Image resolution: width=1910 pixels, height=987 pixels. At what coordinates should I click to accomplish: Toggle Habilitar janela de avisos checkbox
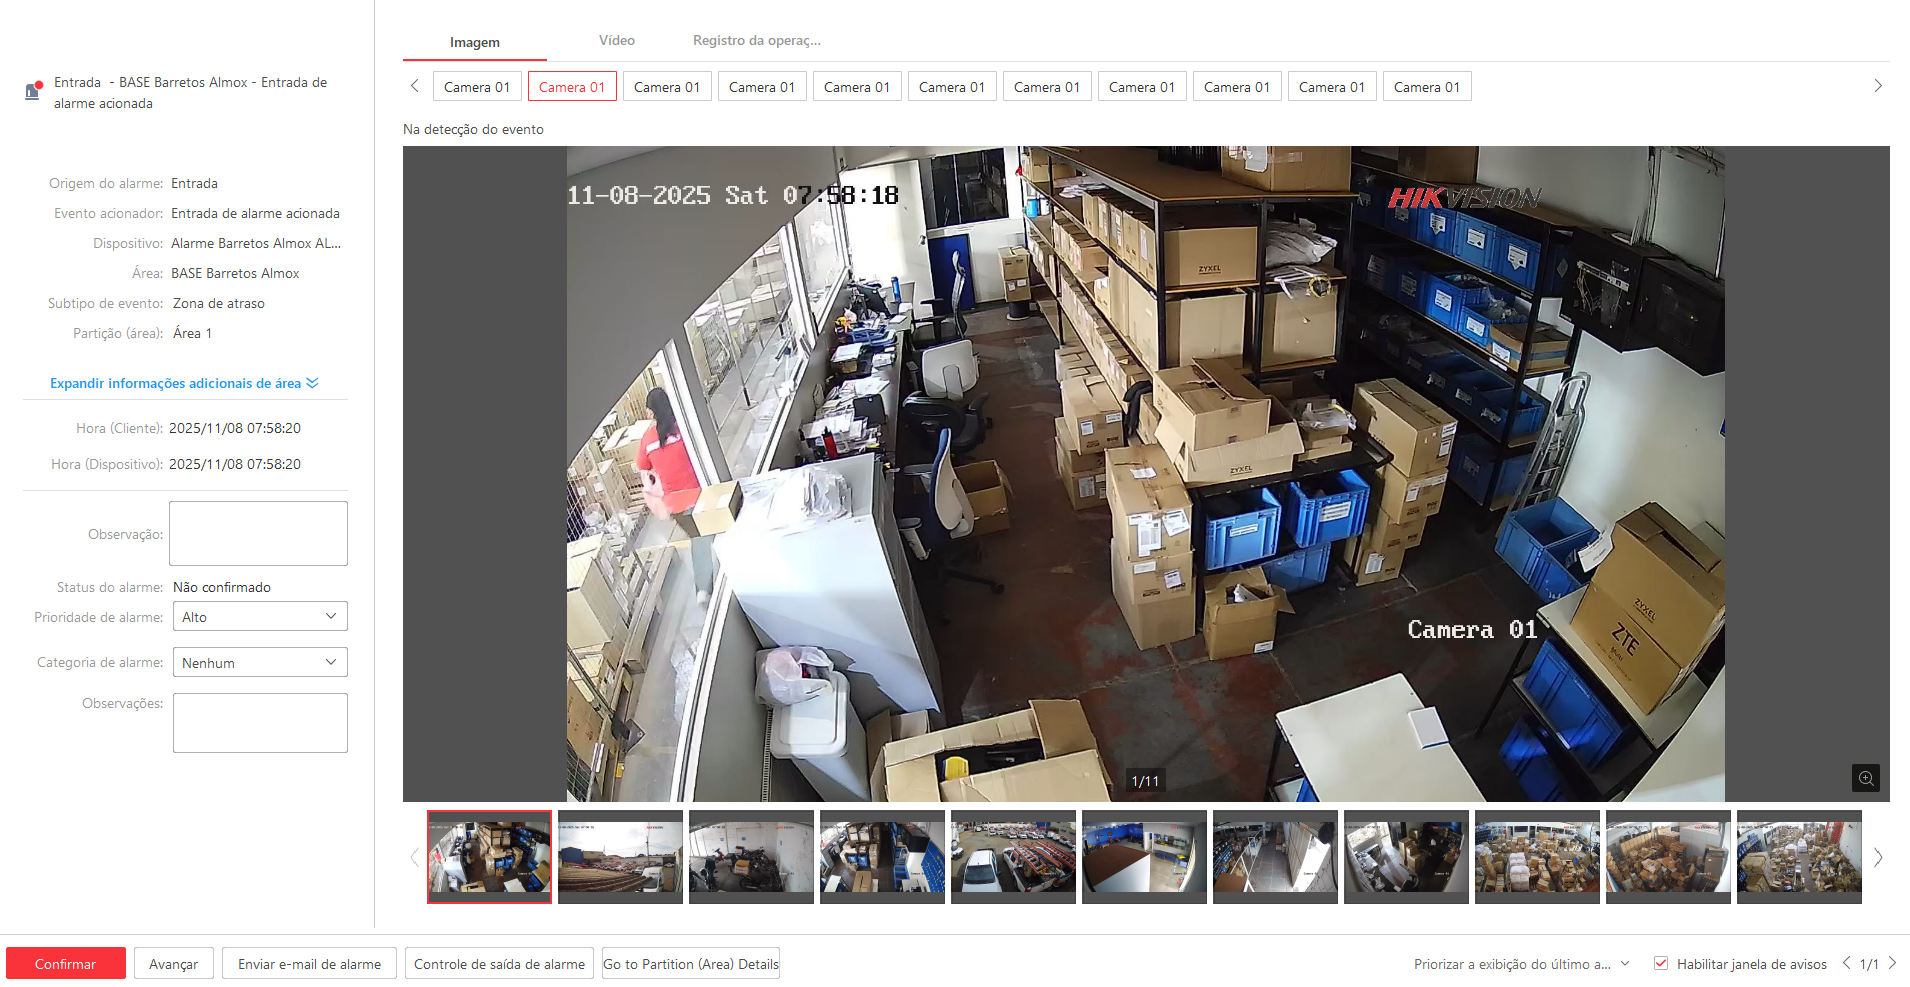(1661, 964)
